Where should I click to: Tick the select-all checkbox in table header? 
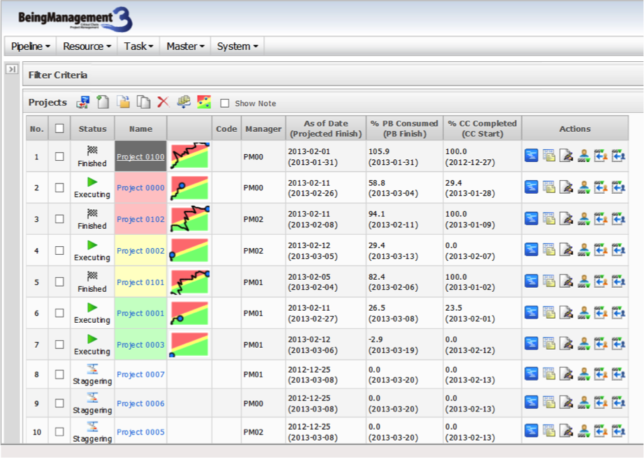[x=59, y=128]
